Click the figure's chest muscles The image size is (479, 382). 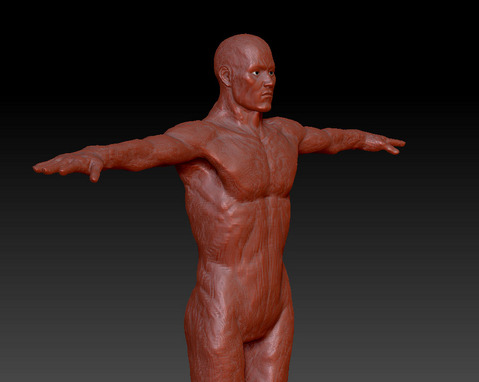(x=253, y=163)
